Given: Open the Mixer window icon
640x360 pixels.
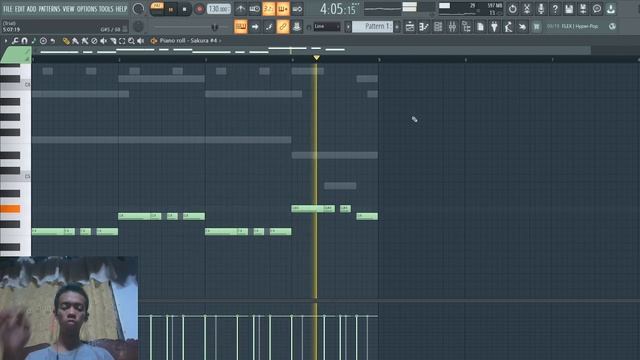Looking at the screenshot, I should 452,27.
